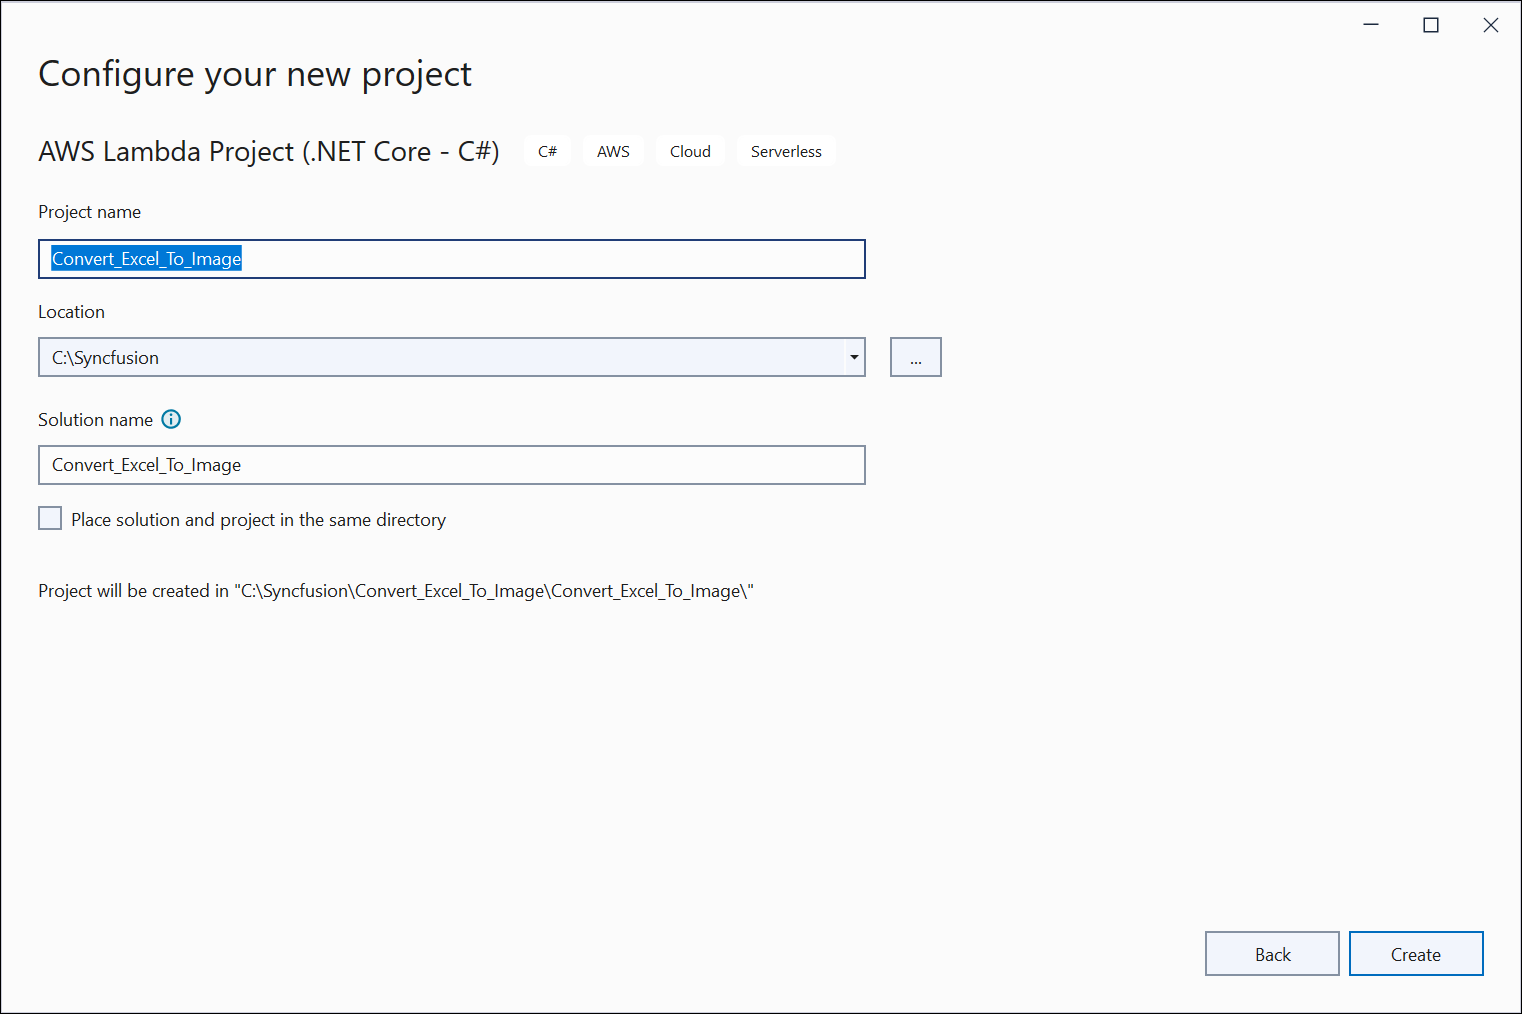The width and height of the screenshot is (1522, 1014).
Task: Click the browse ellipsis button for Location
Action: pos(915,358)
